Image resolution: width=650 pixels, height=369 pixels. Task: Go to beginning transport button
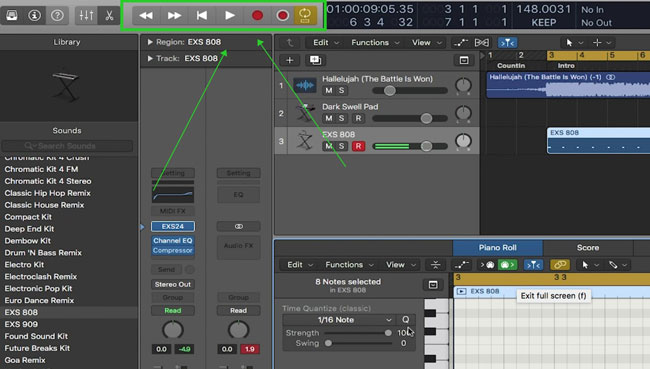click(202, 15)
